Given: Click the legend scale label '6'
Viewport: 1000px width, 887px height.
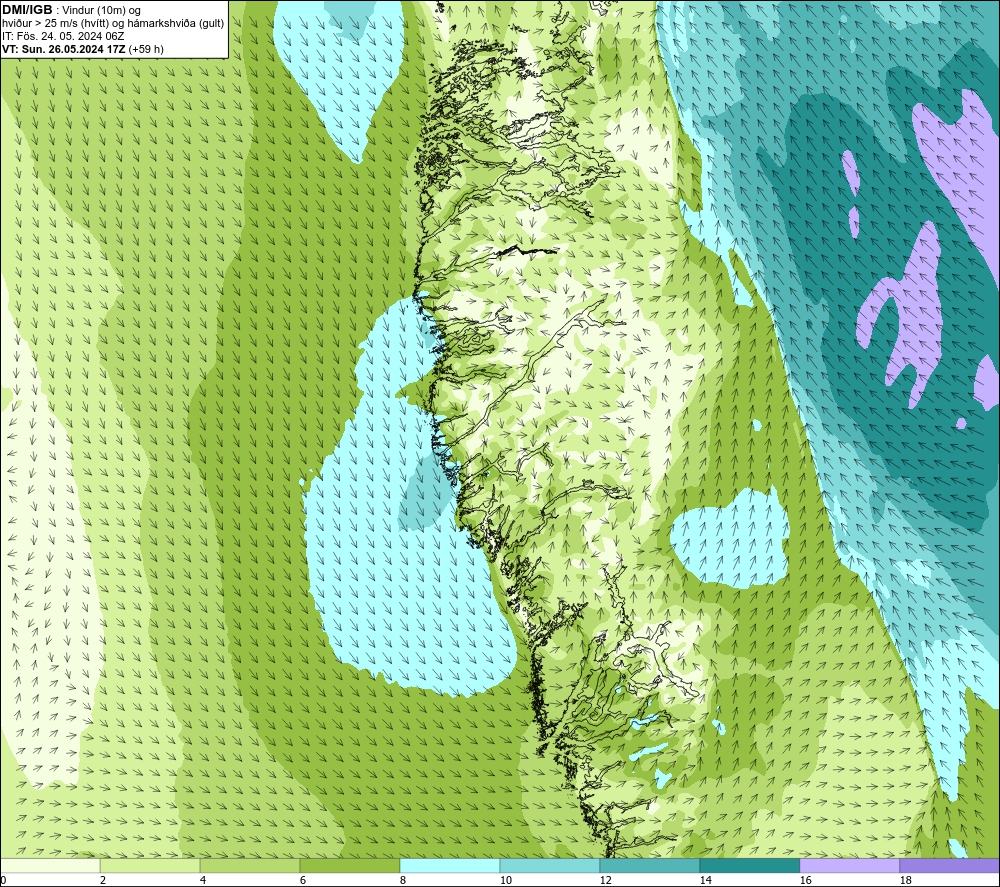Looking at the screenshot, I should pyautogui.click(x=303, y=880).
